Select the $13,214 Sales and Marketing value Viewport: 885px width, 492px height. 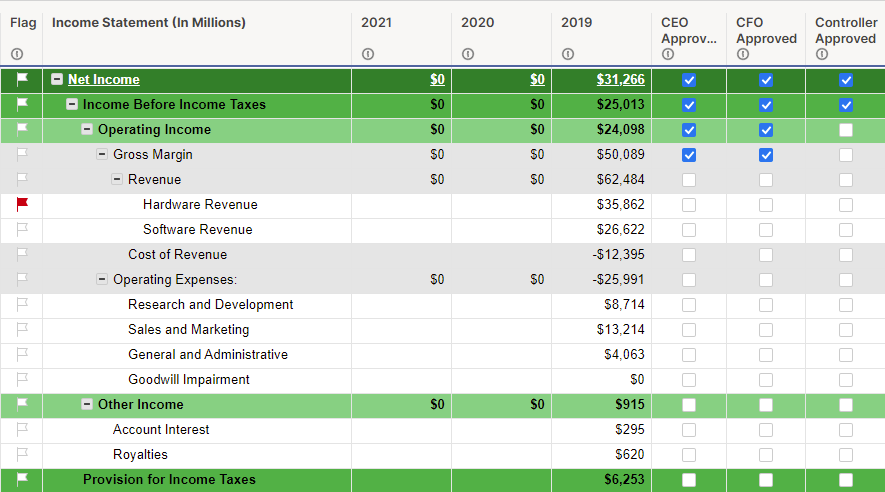(x=620, y=330)
